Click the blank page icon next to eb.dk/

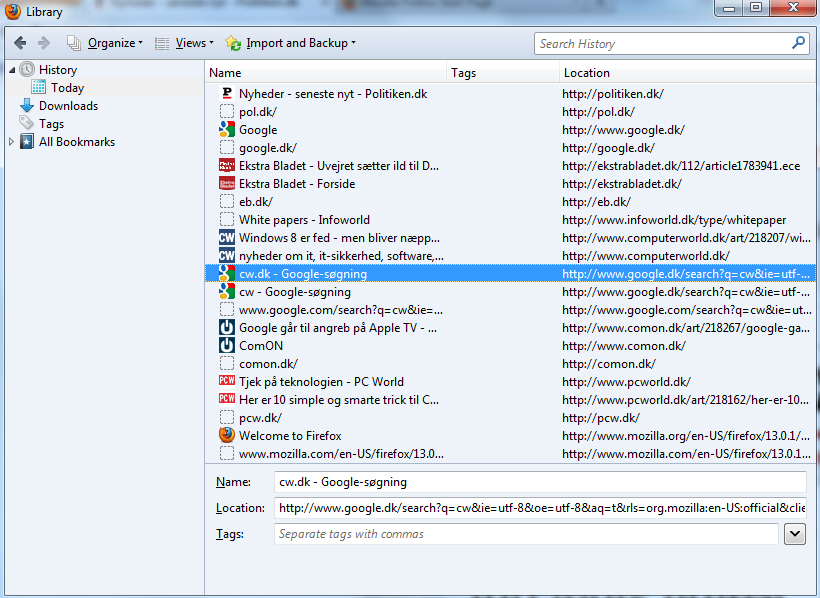pos(226,201)
